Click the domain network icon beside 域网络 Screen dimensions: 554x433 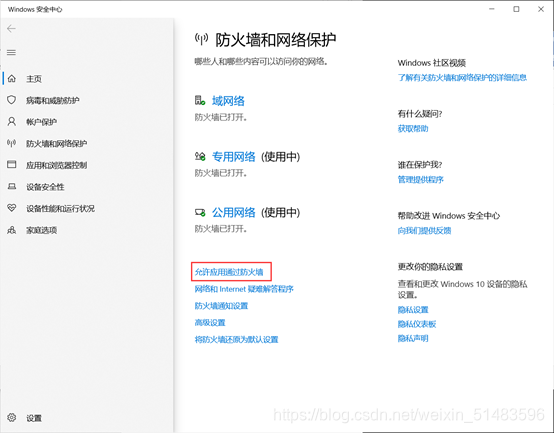coord(200,100)
